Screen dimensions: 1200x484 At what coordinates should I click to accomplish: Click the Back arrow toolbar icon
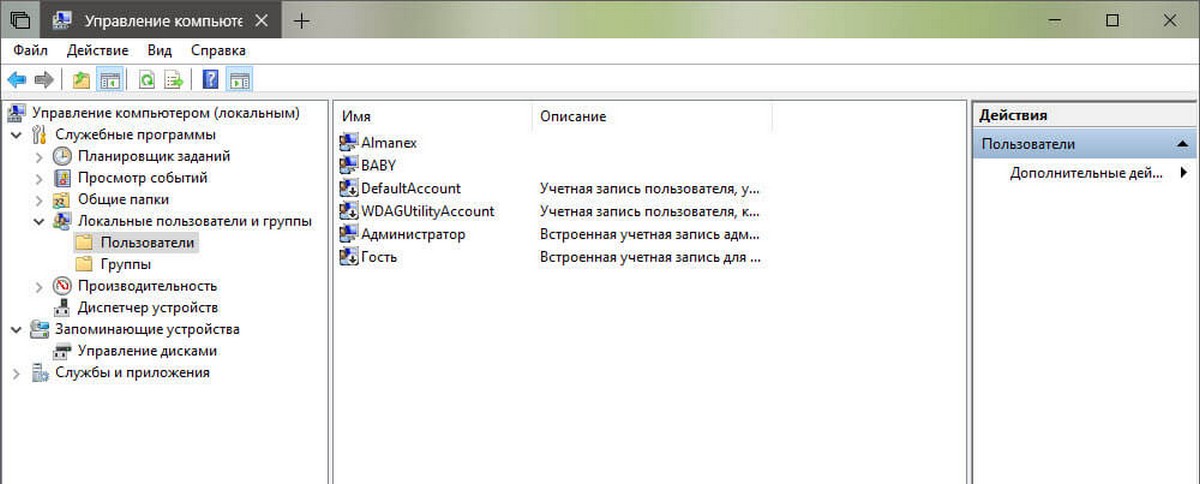pyautogui.click(x=16, y=80)
